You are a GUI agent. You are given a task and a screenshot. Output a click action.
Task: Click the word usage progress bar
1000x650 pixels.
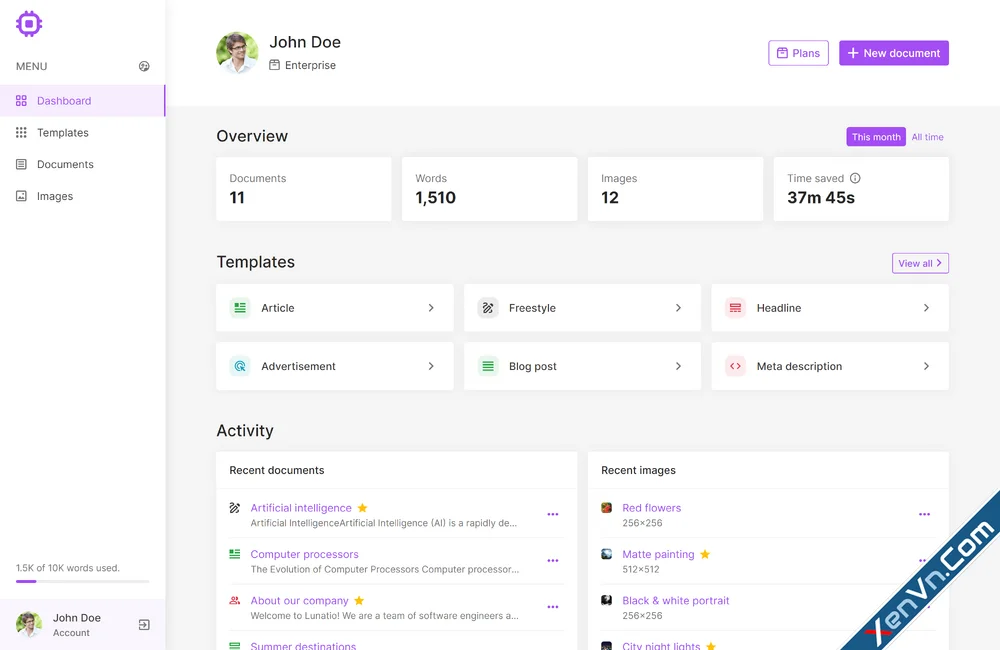(x=82, y=583)
